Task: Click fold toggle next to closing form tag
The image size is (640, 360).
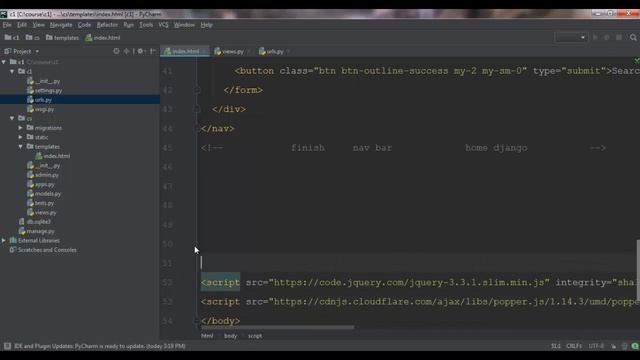Action: tap(196, 90)
